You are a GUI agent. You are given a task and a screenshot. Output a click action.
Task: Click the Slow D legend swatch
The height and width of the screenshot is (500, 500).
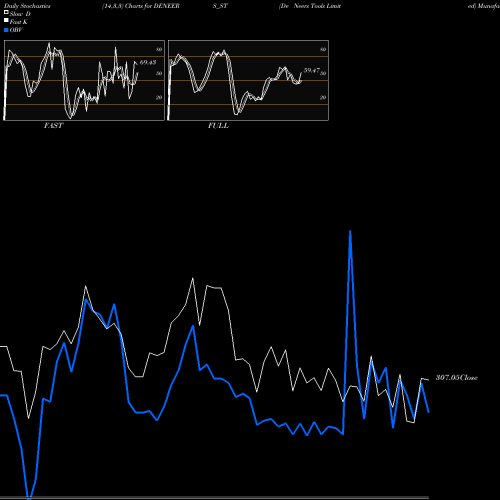(x=6, y=13)
